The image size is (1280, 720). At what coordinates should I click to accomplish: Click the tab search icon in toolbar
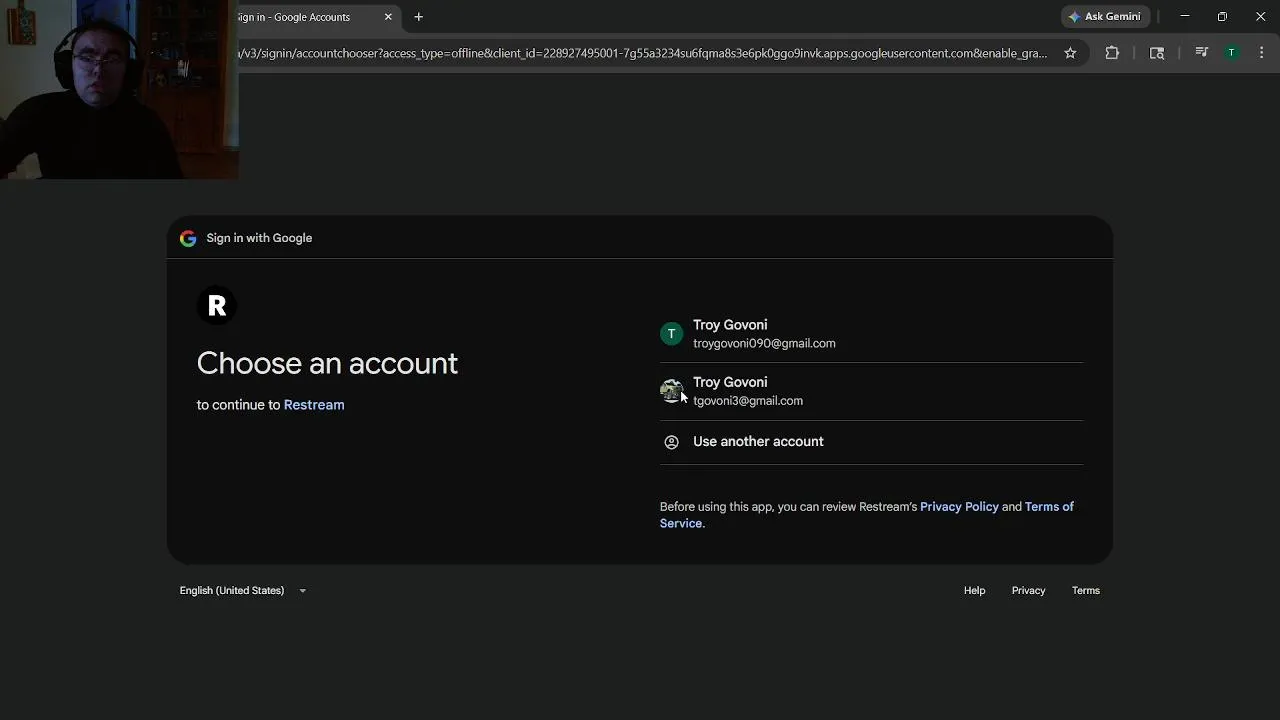coord(1157,53)
